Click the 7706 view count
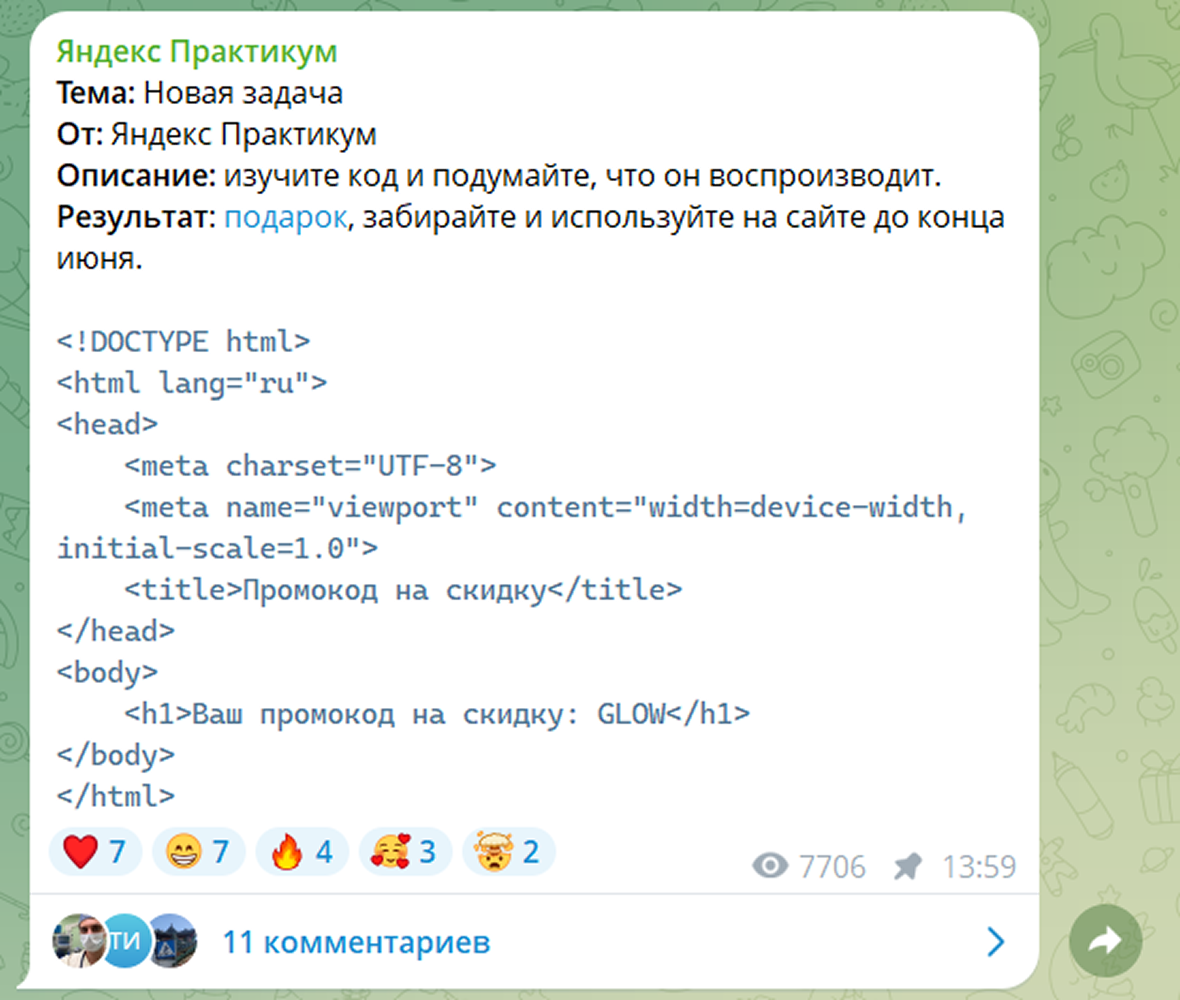This screenshot has height=1000, width=1180. (x=832, y=867)
